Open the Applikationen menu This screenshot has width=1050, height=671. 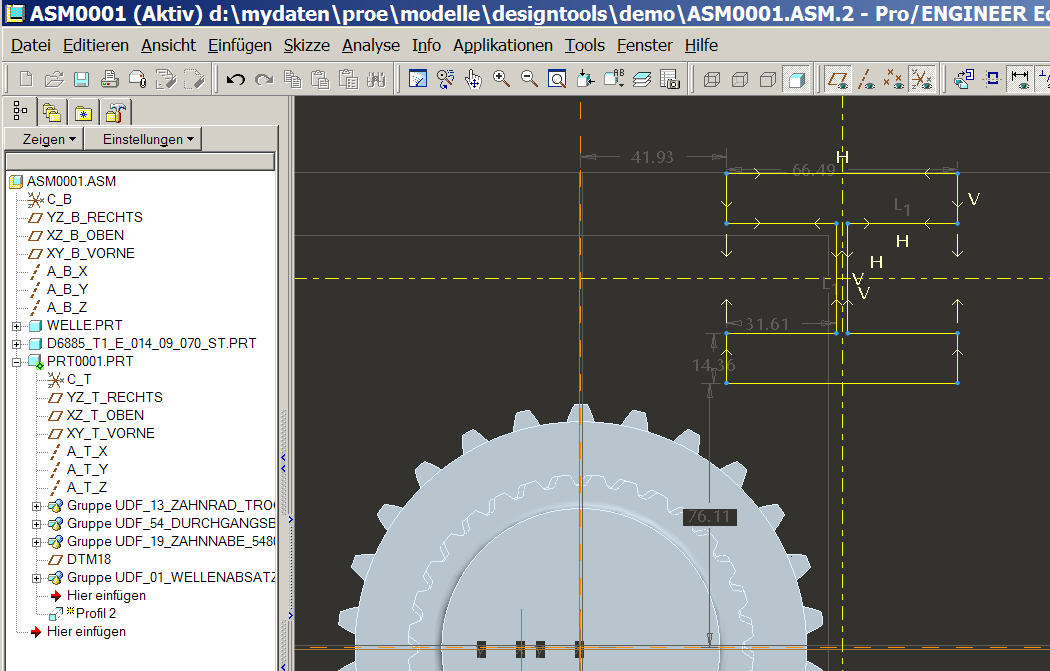point(503,46)
